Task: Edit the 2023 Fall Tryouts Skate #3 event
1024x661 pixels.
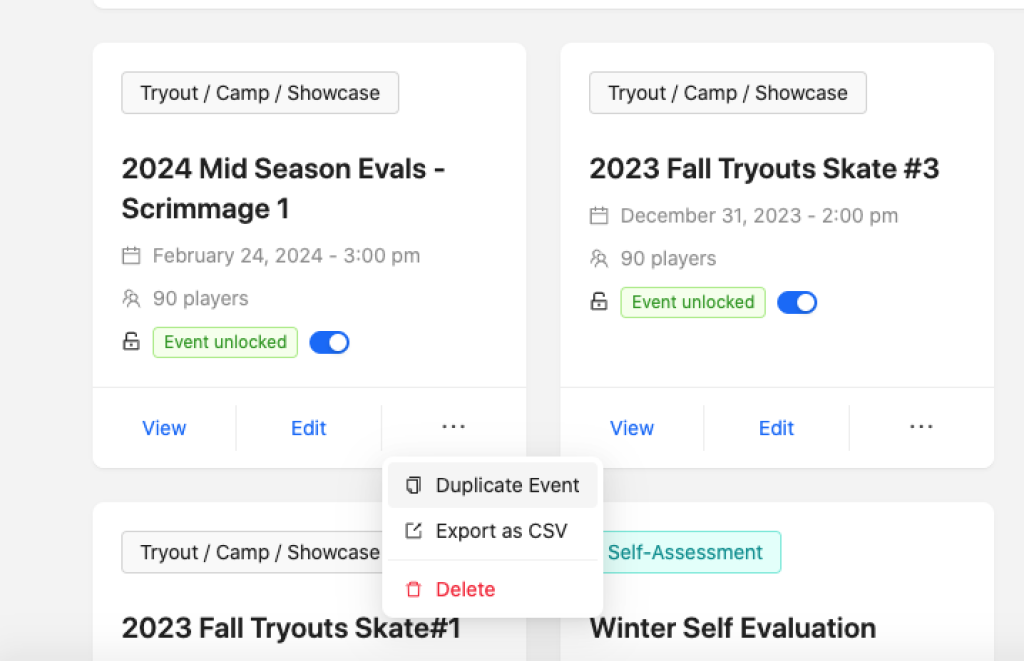Action: pos(776,428)
